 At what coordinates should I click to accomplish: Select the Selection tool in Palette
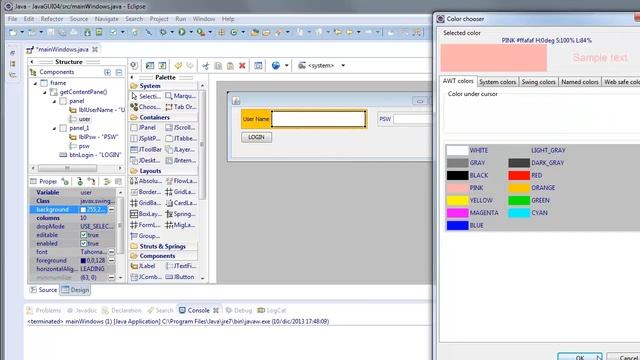point(146,96)
